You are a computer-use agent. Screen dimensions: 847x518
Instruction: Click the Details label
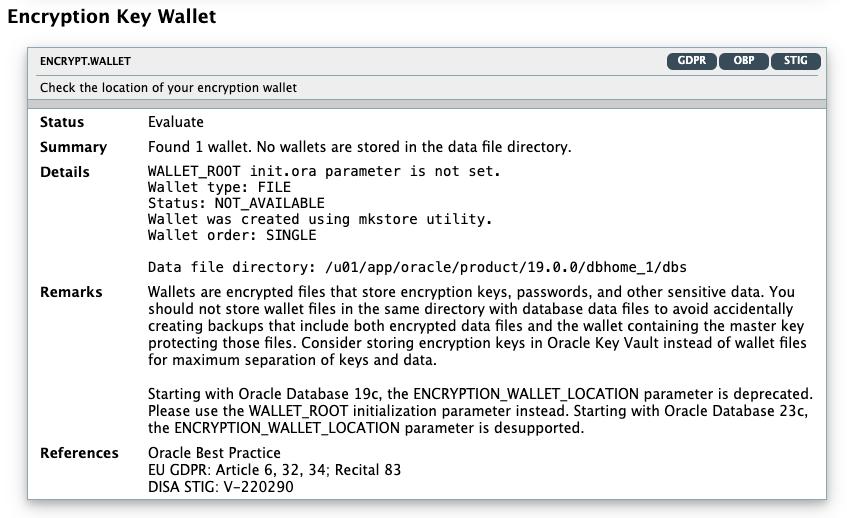pos(65,172)
